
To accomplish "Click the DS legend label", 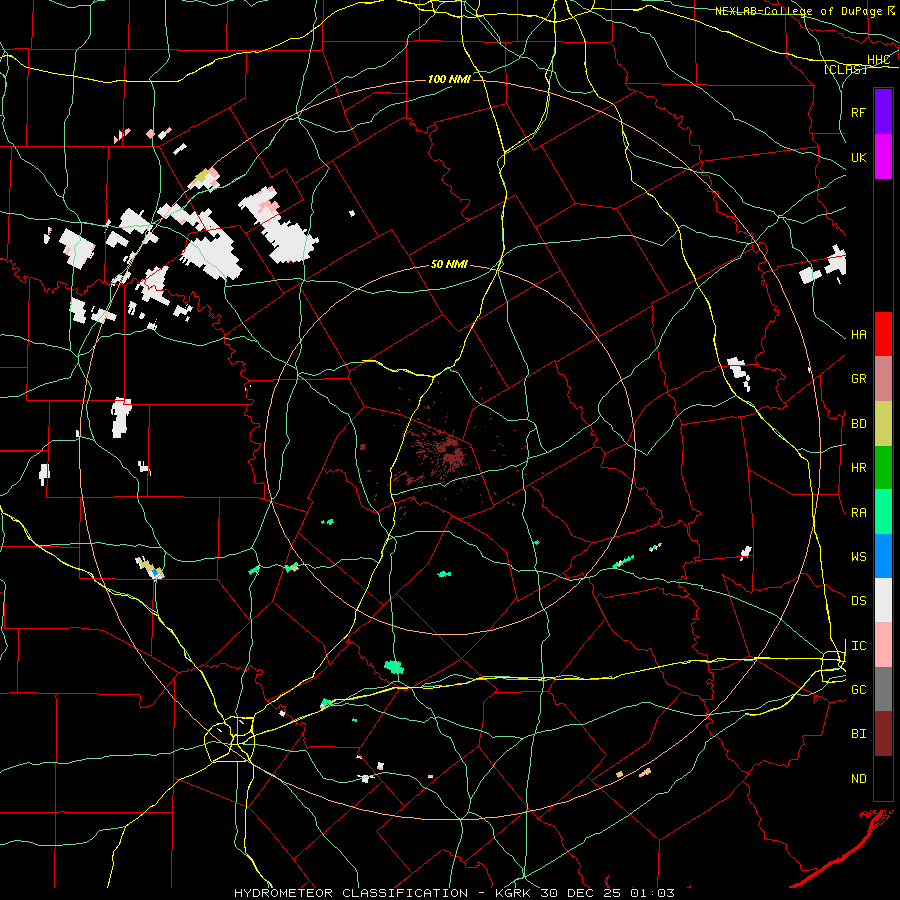I will (858, 601).
